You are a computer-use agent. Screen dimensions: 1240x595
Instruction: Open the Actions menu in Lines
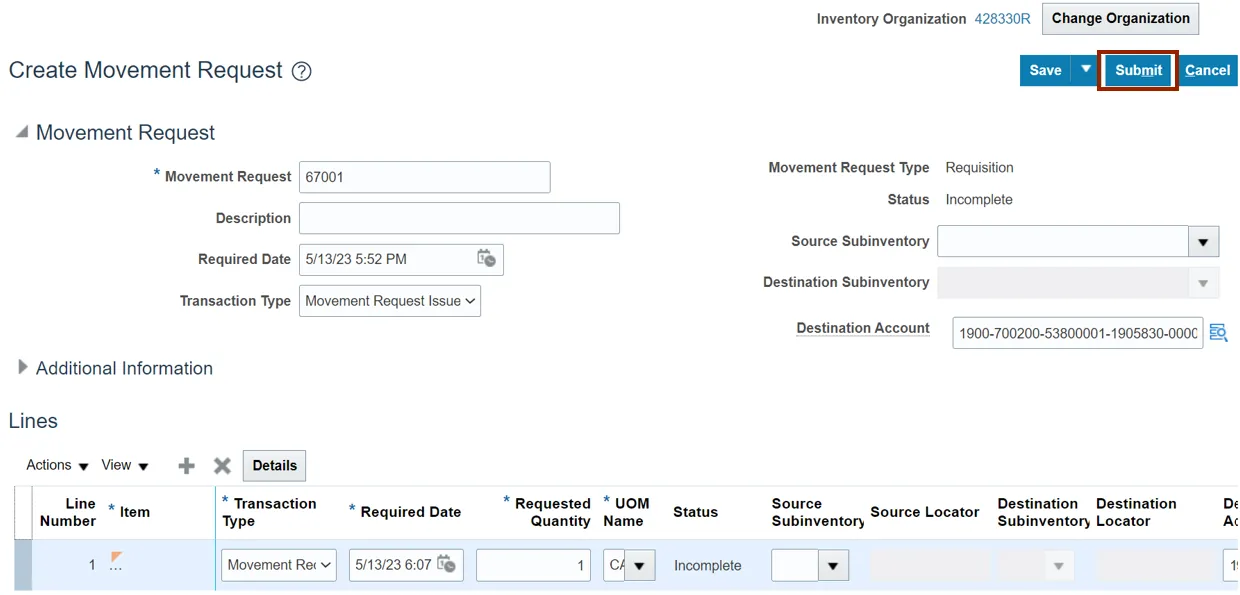(57, 466)
